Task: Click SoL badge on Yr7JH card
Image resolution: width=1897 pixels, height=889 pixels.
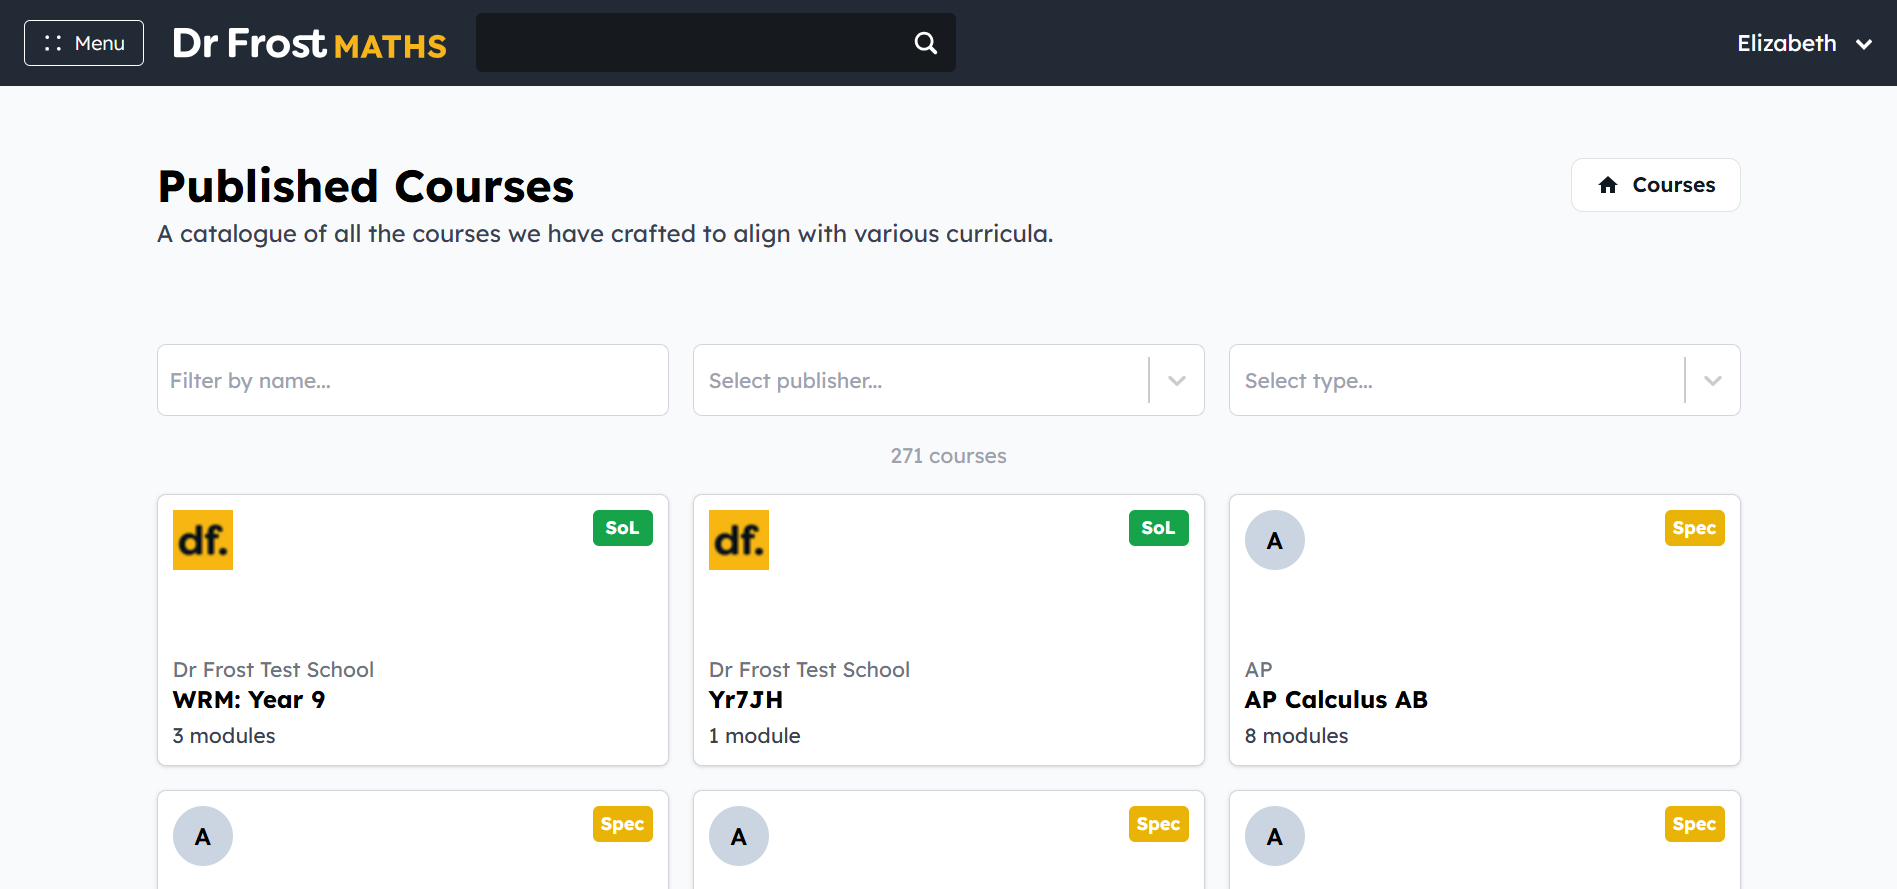Action: pos(1159,528)
